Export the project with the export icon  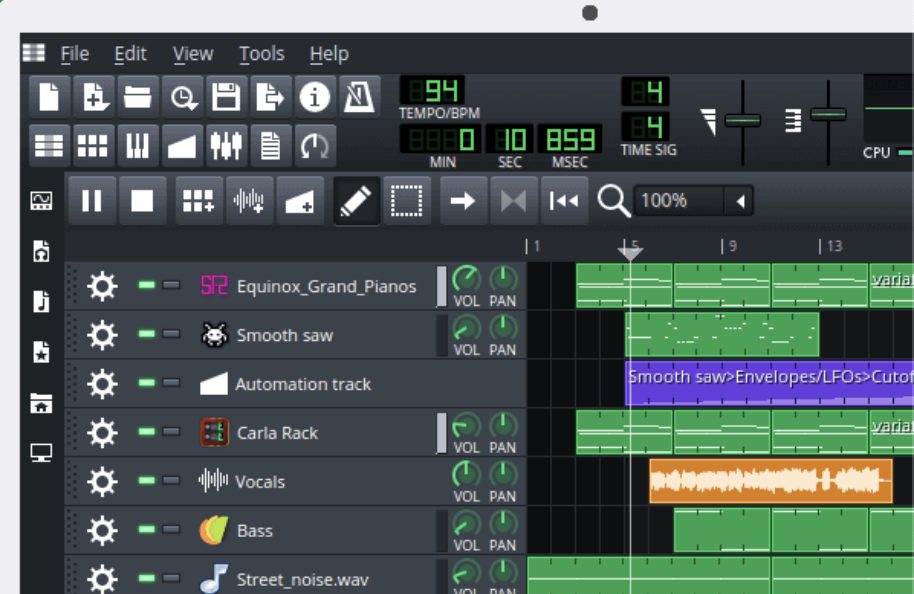(270, 97)
